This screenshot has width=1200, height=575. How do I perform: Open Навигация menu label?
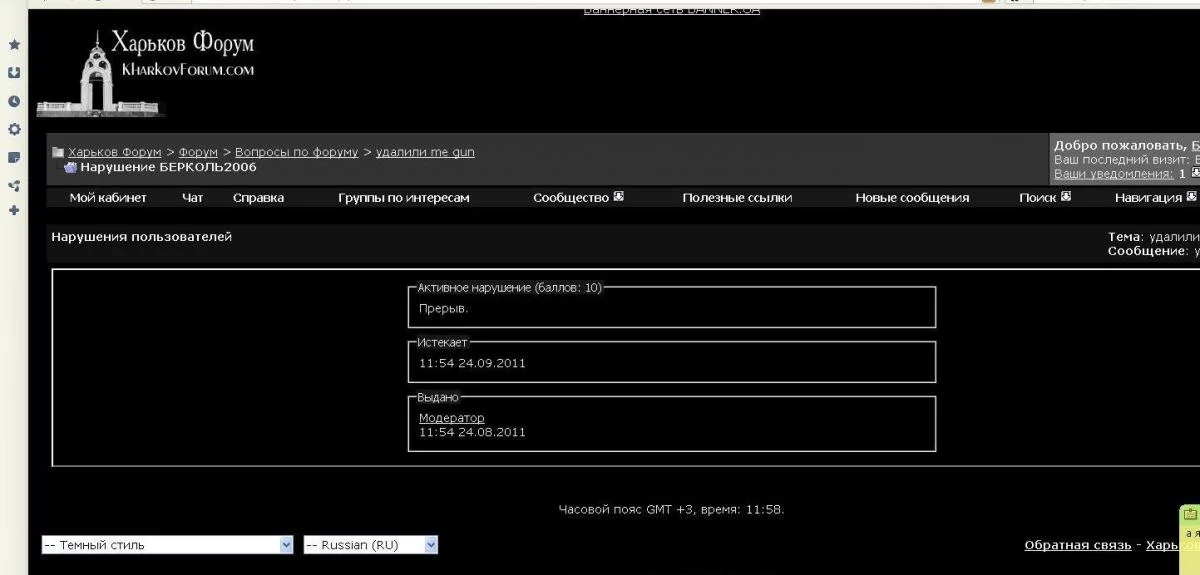click(x=1148, y=198)
